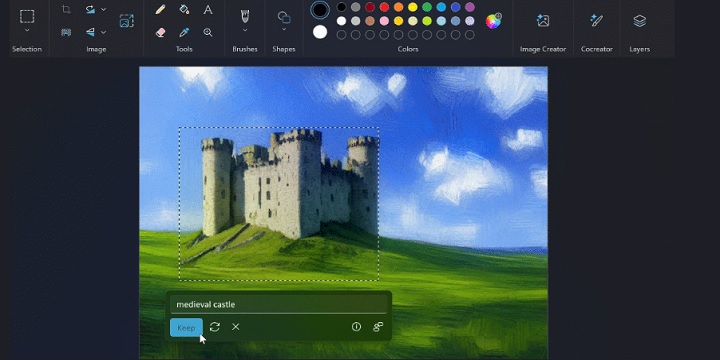Pick the gray swatch in top row
Viewport: 720px width, 360px height.
click(355, 7)
